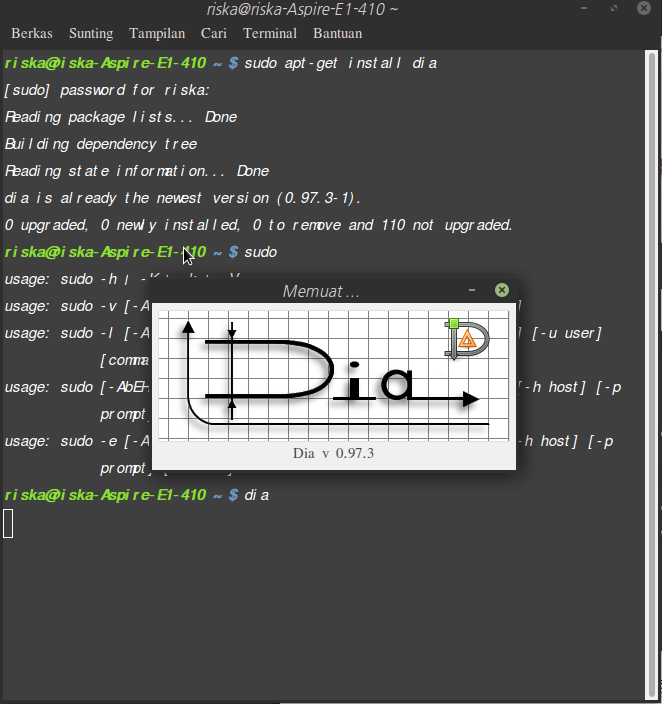Click the small Dia app icon in splash
This screenshot has width=662, height=704.
(x=467, y=339)
